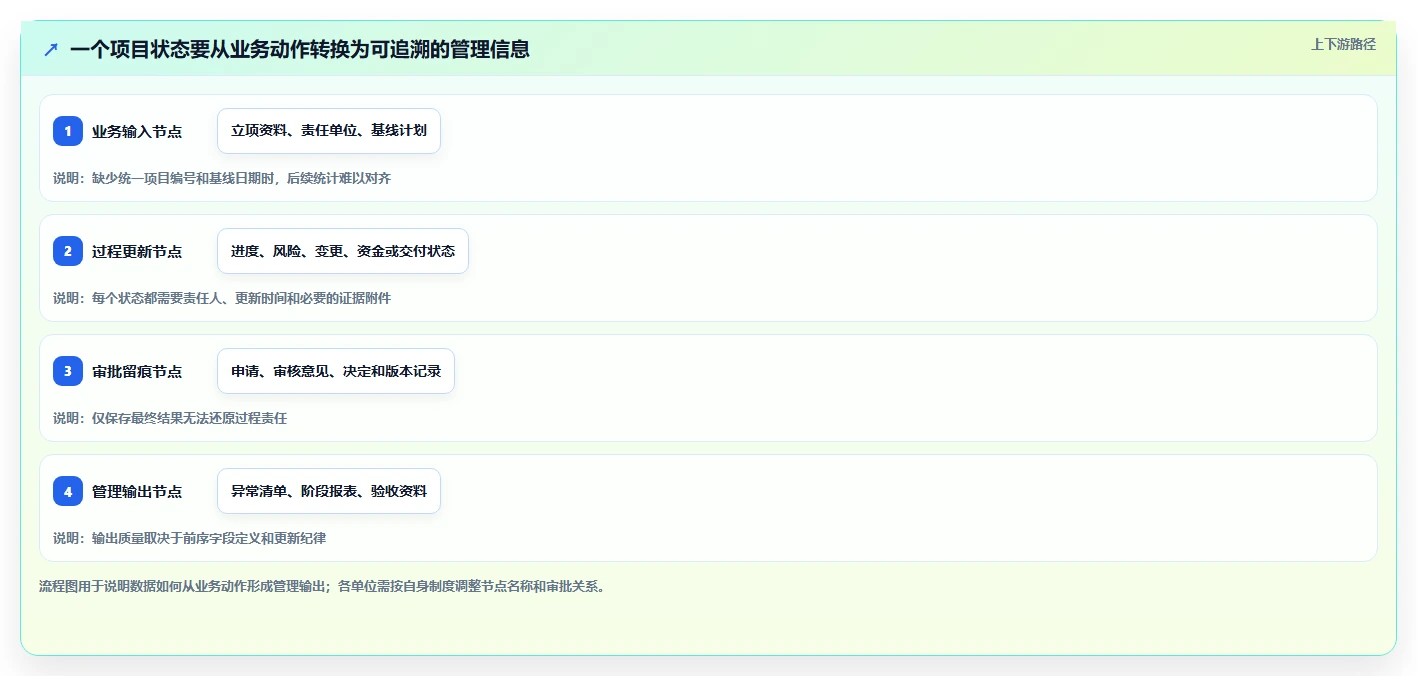Click the 业务输入节点 node label
Screen dimensions: 1417x676
point(137,131)
